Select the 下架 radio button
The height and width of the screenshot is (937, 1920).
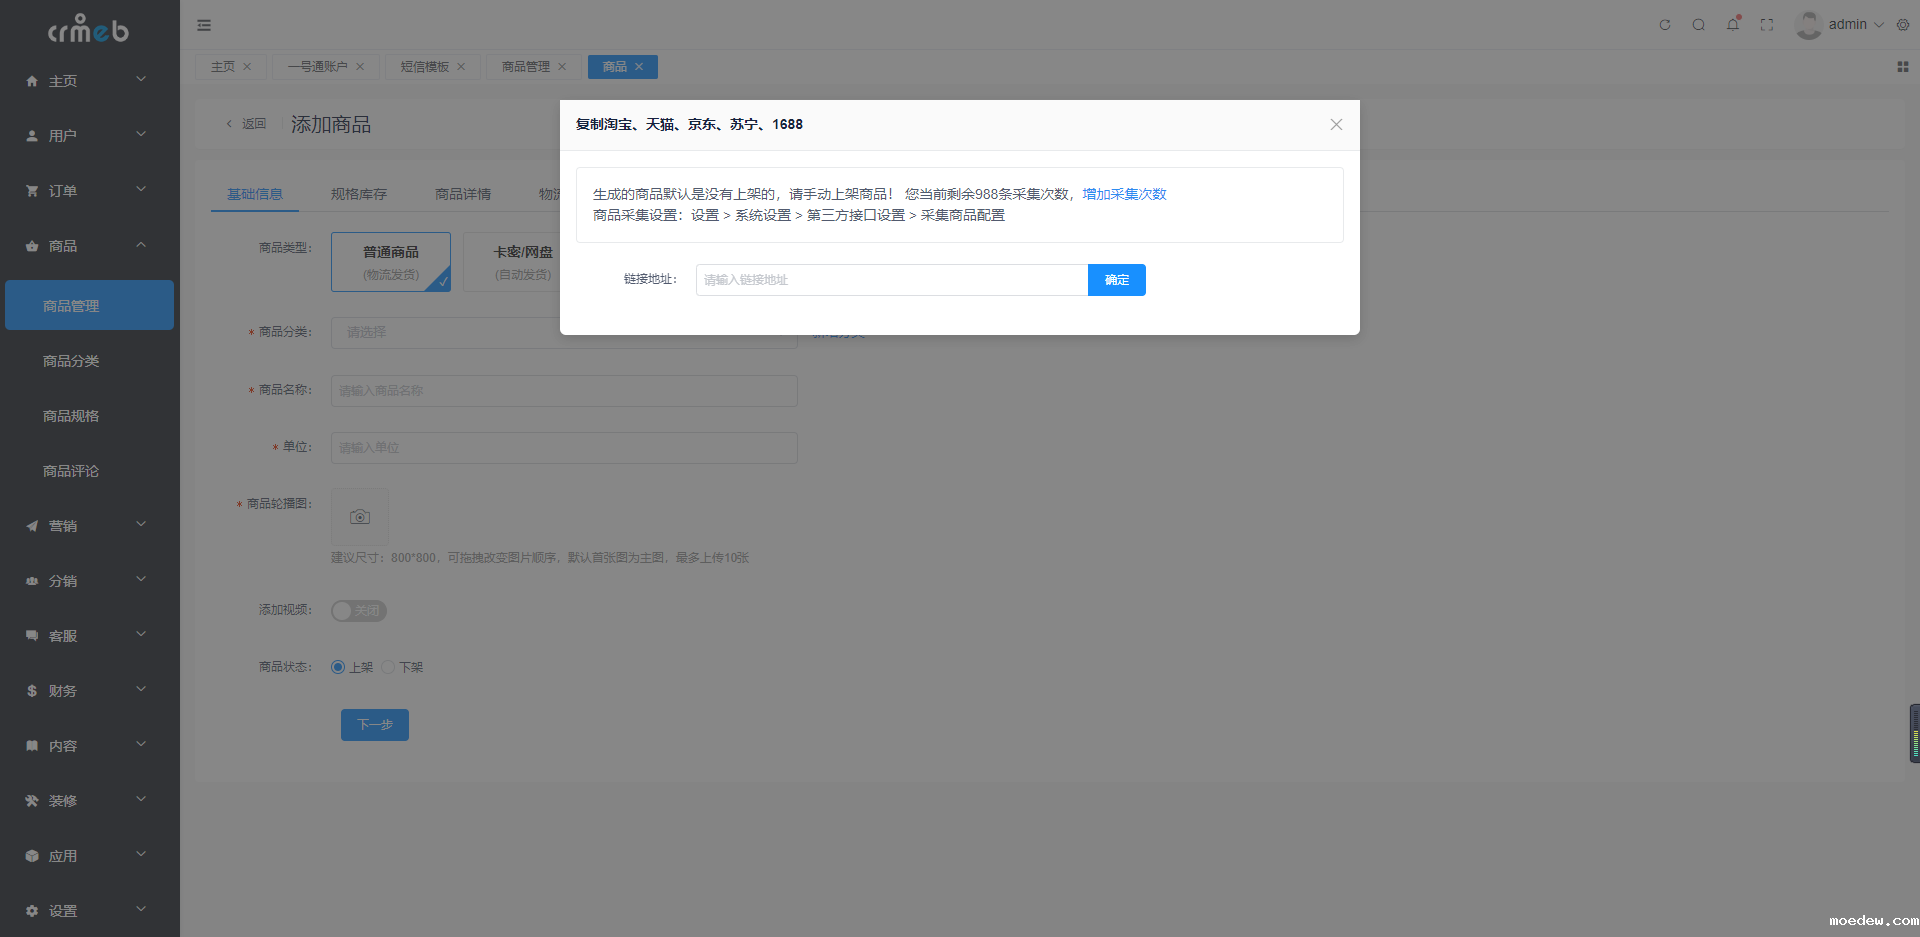[388, 667]
